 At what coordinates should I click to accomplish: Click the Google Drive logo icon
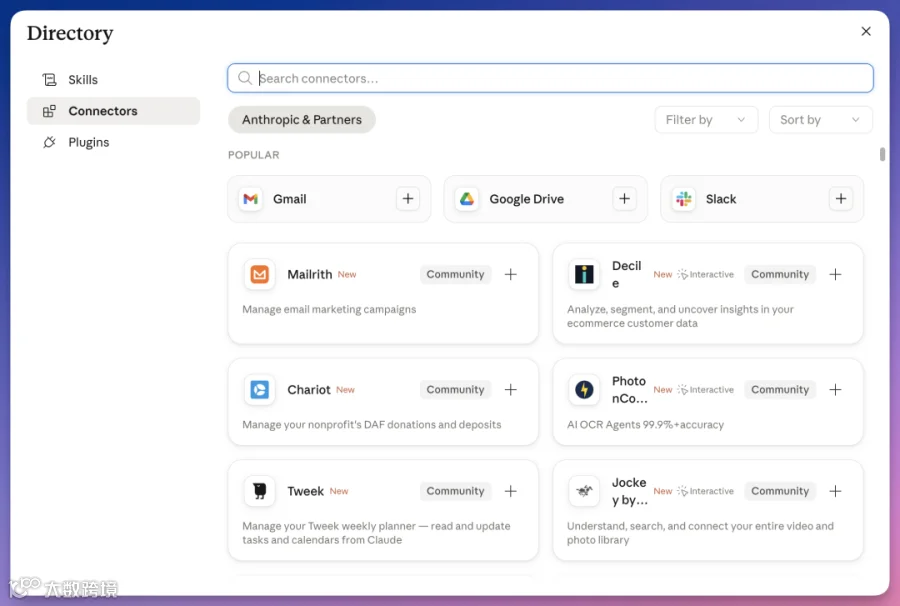click(467, 199)
